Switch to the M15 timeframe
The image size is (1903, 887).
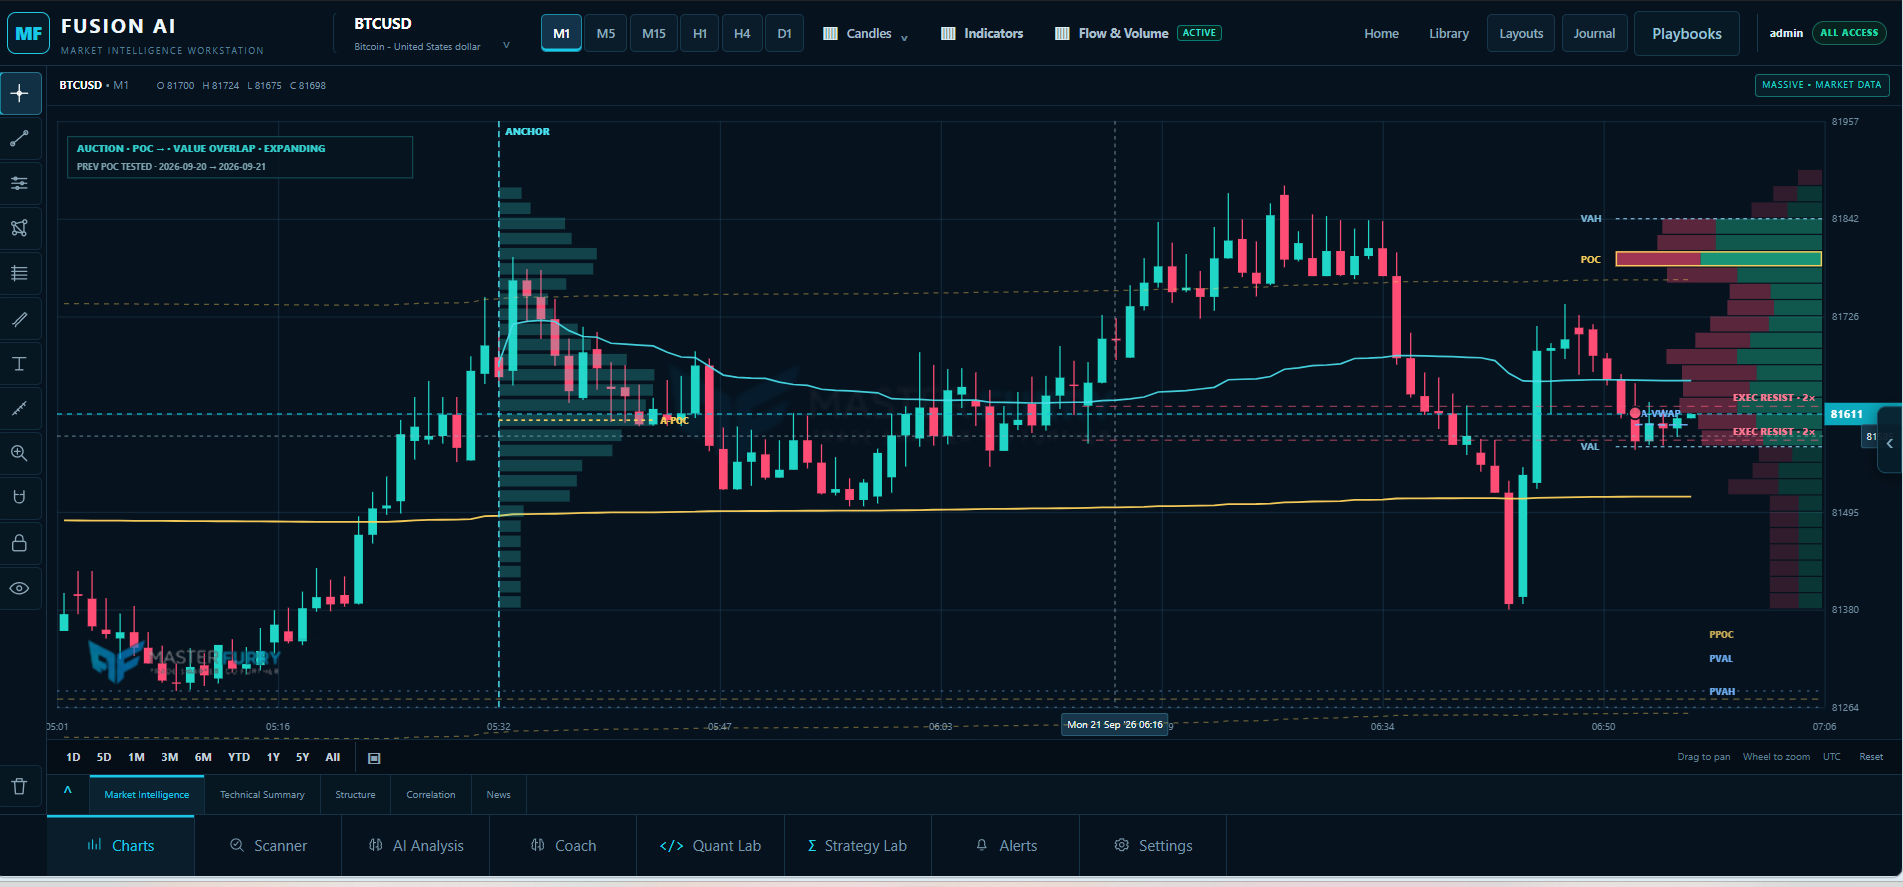(x=654, y=34)
